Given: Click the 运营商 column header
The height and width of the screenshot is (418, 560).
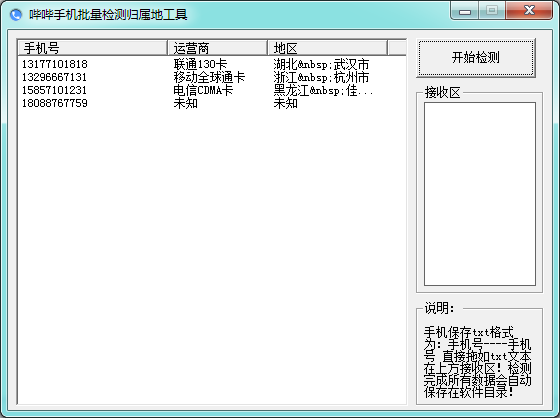Looking at the screenshot, I should pos(218,48).
